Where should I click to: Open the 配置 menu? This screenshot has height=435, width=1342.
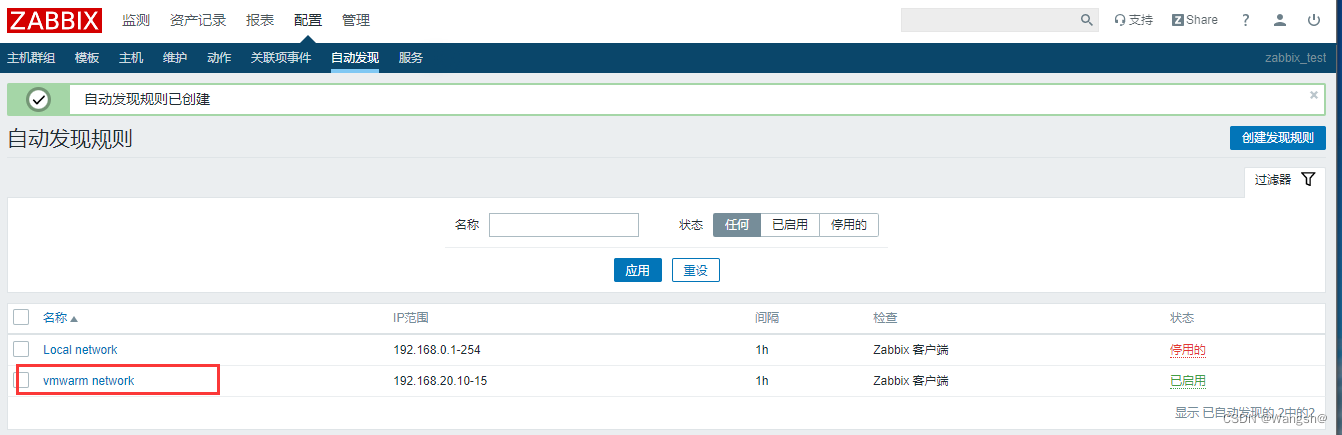[x=308, y=20]
